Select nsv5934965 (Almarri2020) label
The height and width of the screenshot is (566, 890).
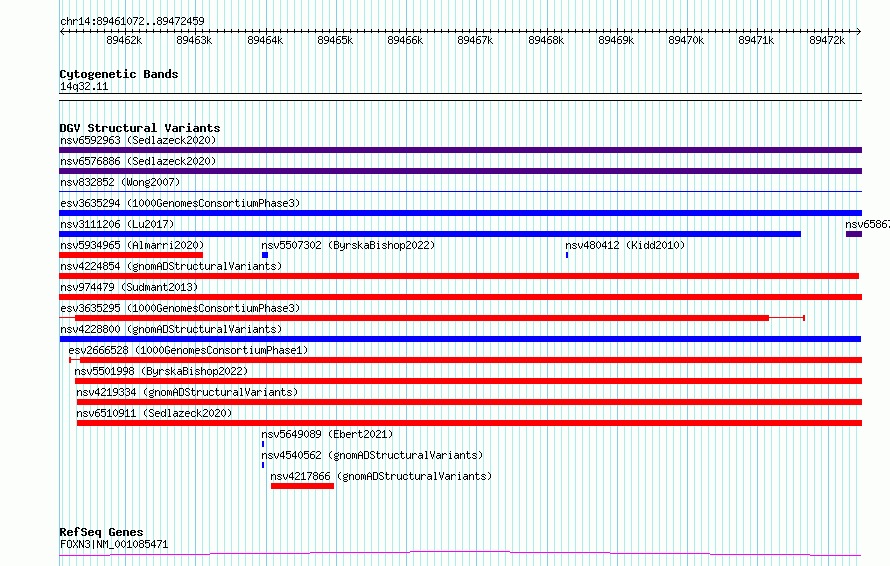click(132, 245)
